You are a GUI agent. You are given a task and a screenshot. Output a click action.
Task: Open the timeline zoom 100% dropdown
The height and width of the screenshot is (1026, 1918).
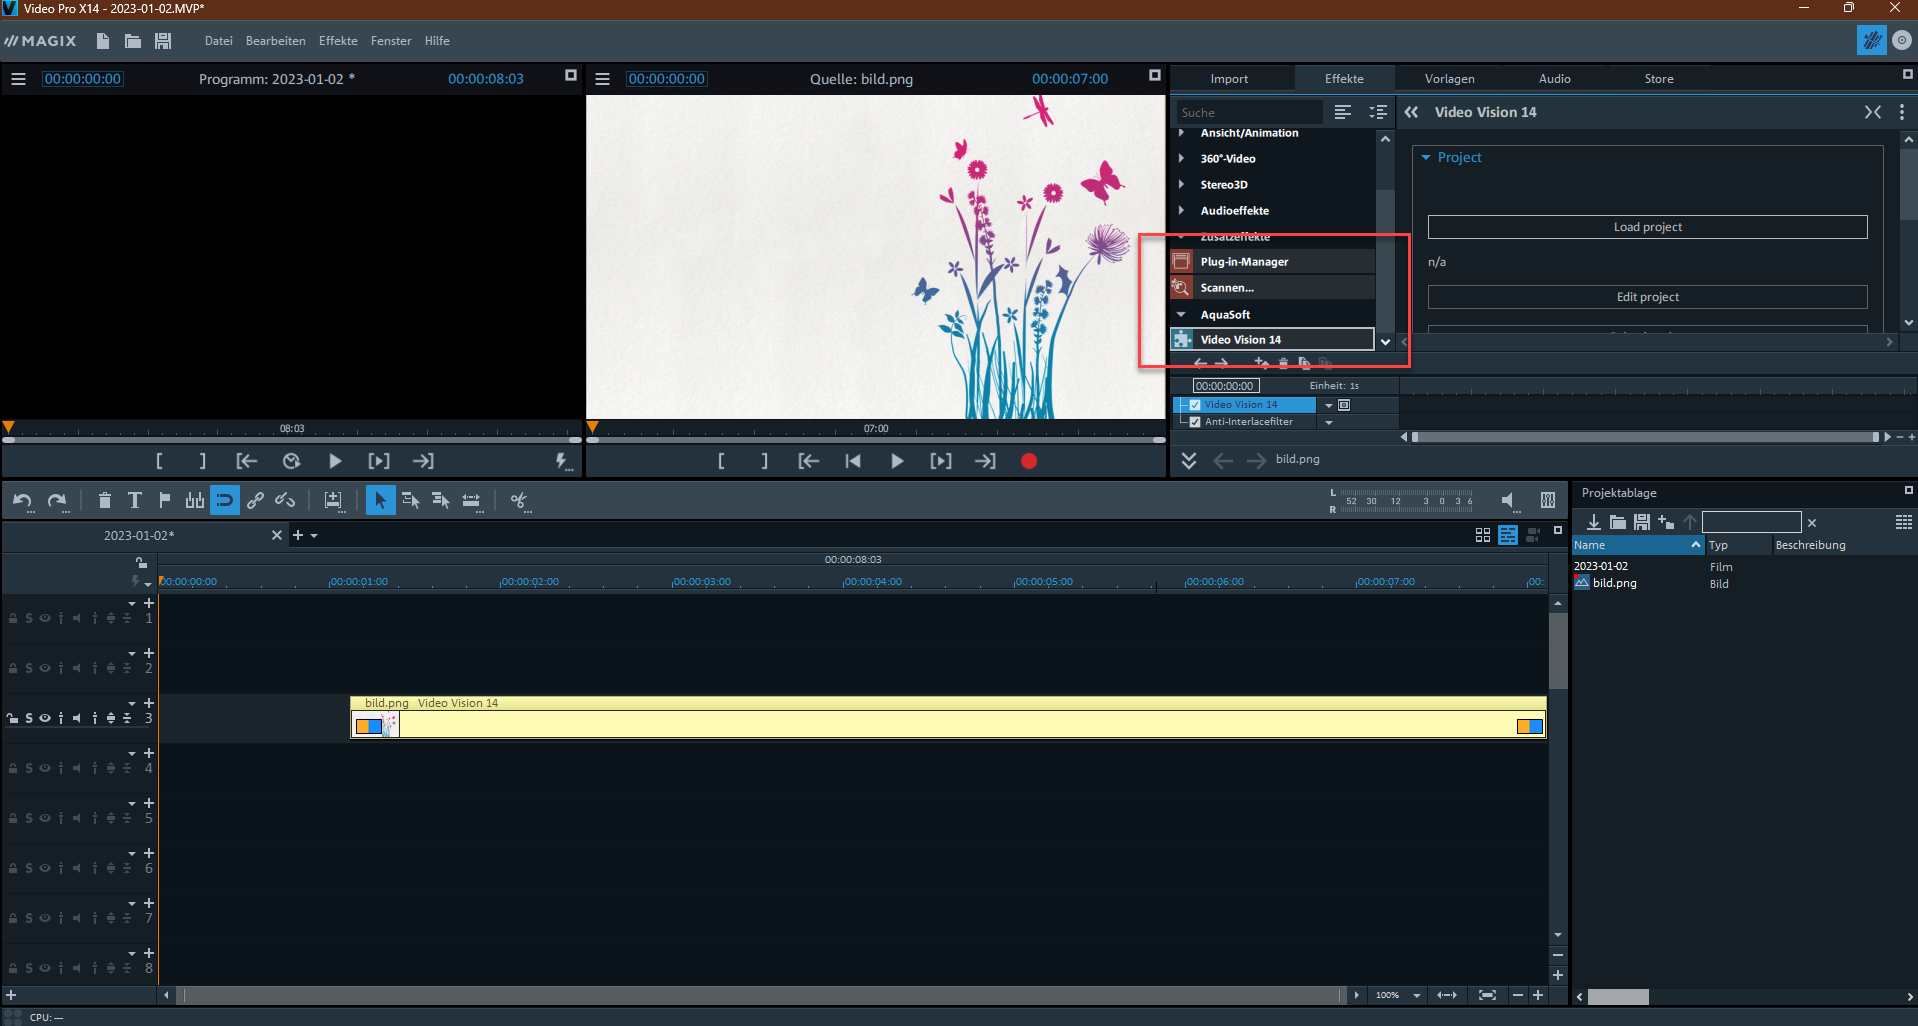pyautogui.click(x=1417, y=995)
